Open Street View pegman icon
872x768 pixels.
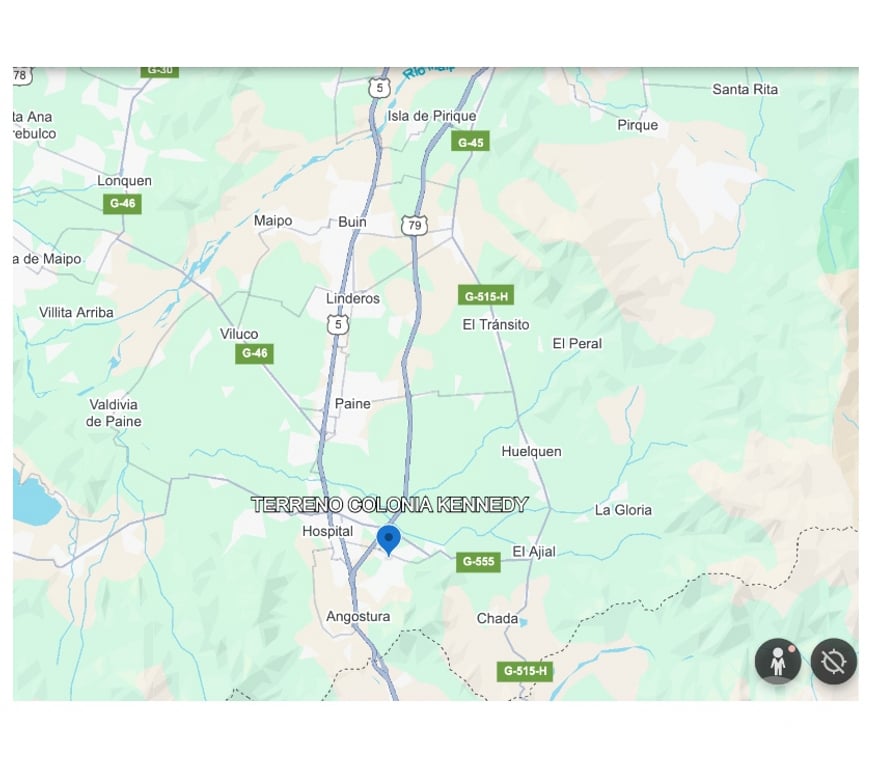click(x=777, y=661)
